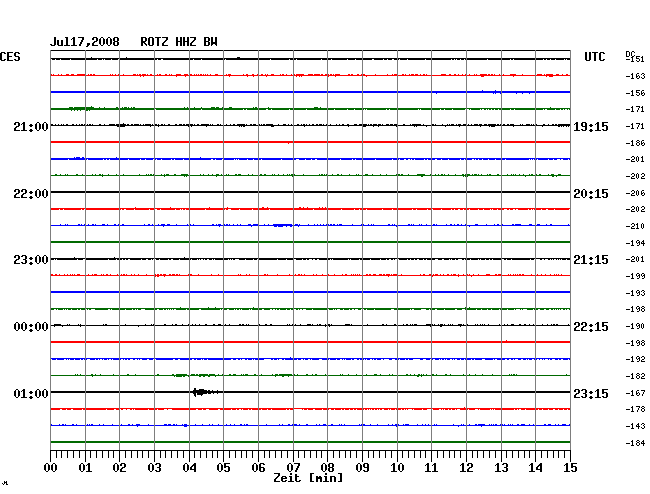Viewport: 650px width, 494px height.
Task: Select the DC offset value -182
Action: [635, 376]
